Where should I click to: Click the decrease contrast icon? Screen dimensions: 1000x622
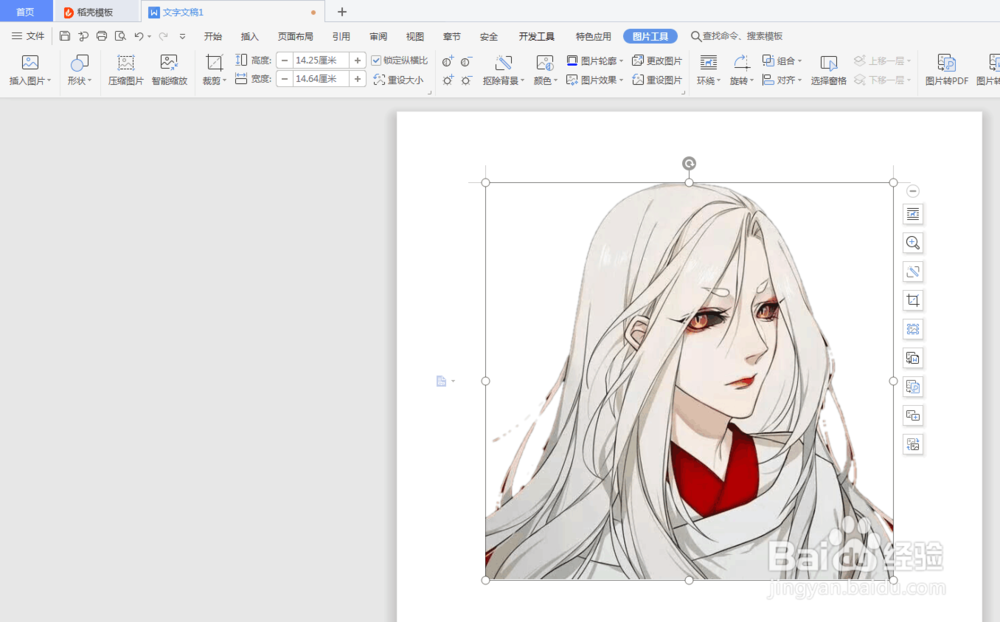click(466, 61)
